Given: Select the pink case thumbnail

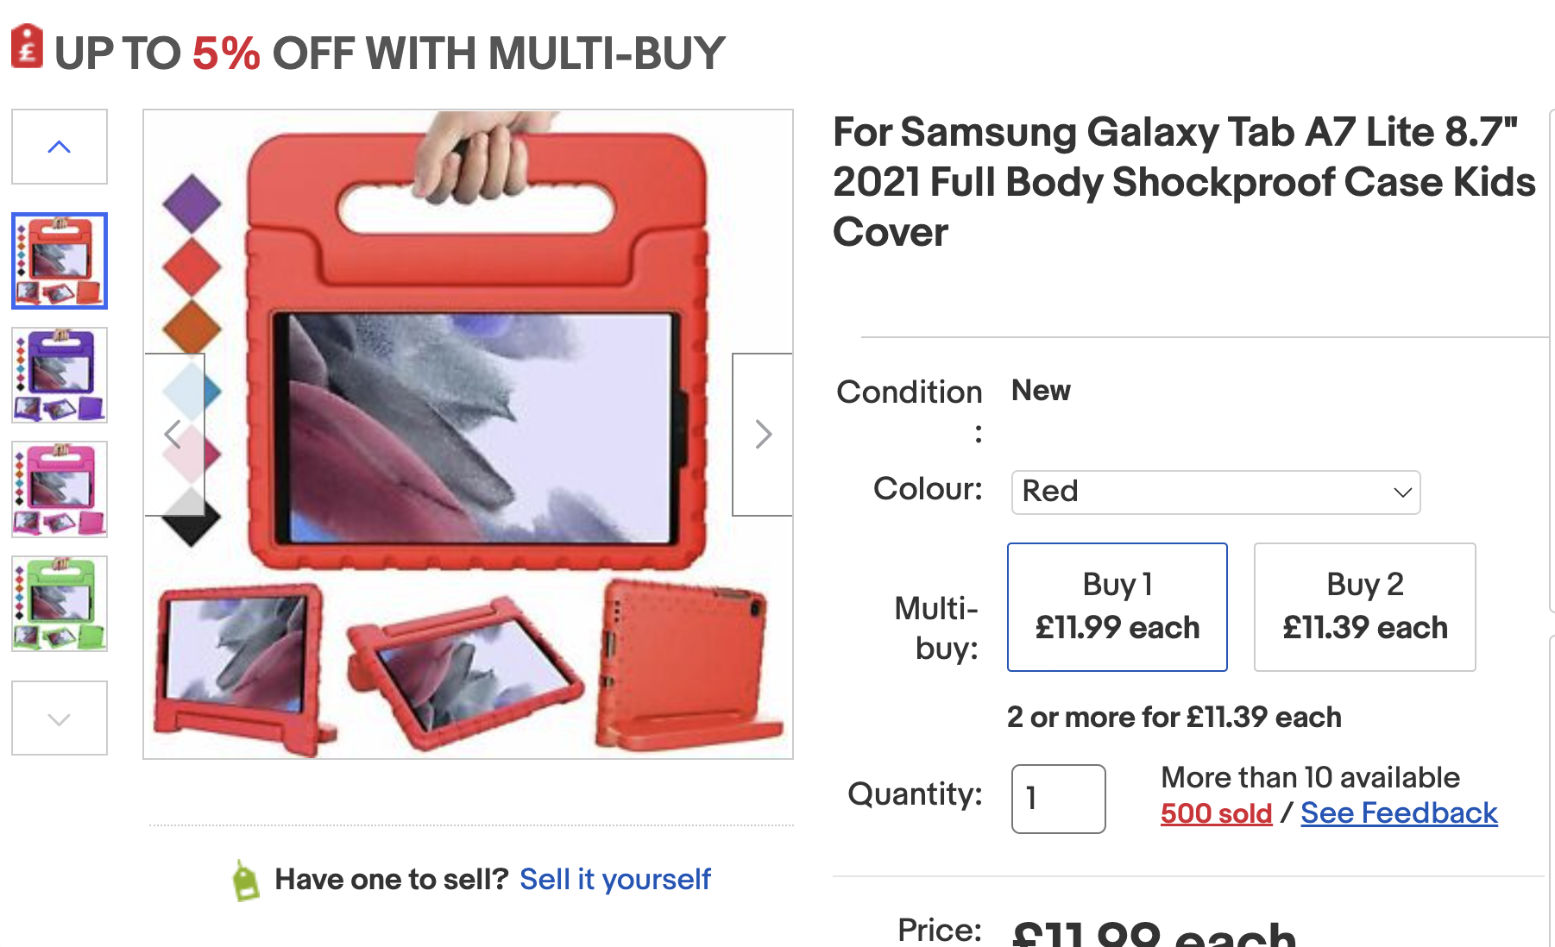Looking at the screenshot, I should (x=59, y=490).
